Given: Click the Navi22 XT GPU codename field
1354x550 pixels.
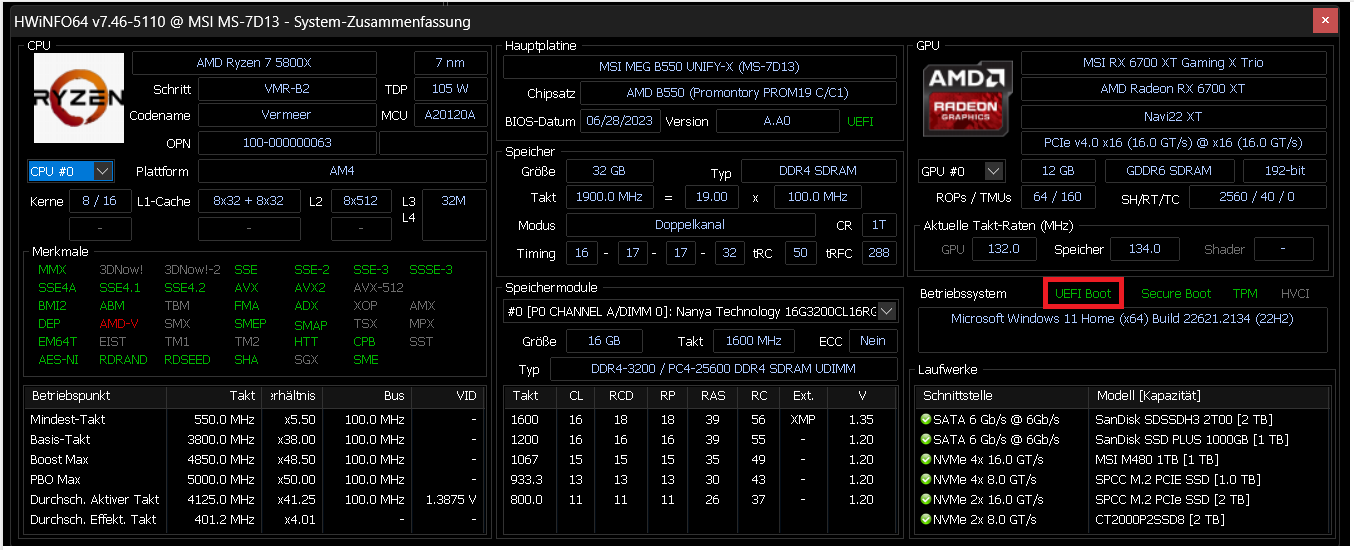Looking at the screenshot, I should (x=1173, y=117).
